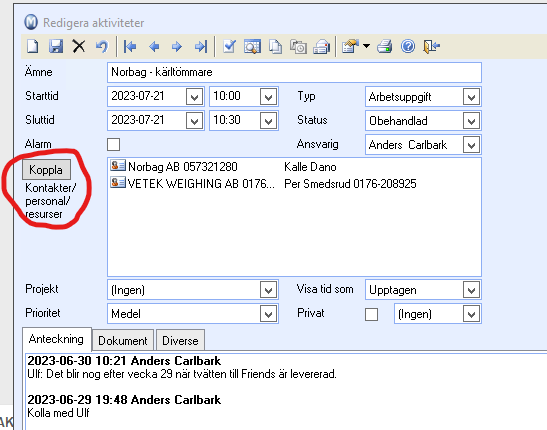Expand the Projekt dropdown
Image resolution: width=547 pixels, height=430 pixels.
(268, 290)
